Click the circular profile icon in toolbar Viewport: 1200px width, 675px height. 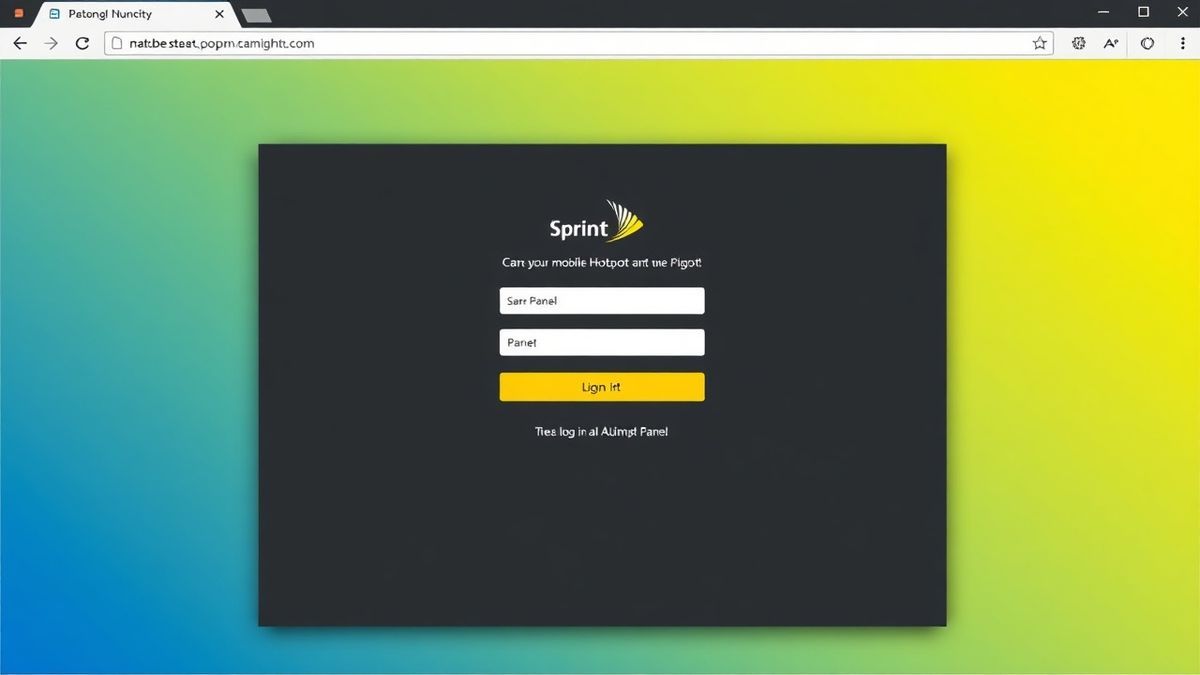[x=1147, y=43]
